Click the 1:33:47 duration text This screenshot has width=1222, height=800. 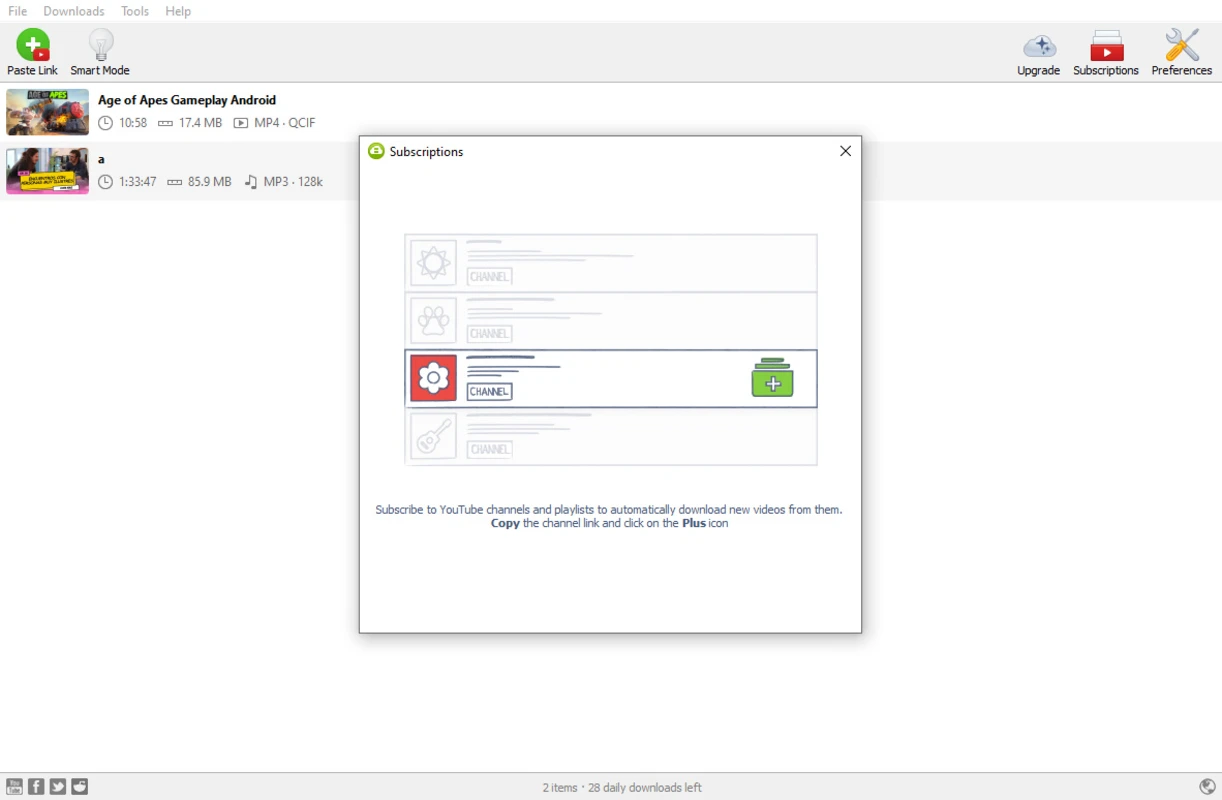click(x=138, y=182)
